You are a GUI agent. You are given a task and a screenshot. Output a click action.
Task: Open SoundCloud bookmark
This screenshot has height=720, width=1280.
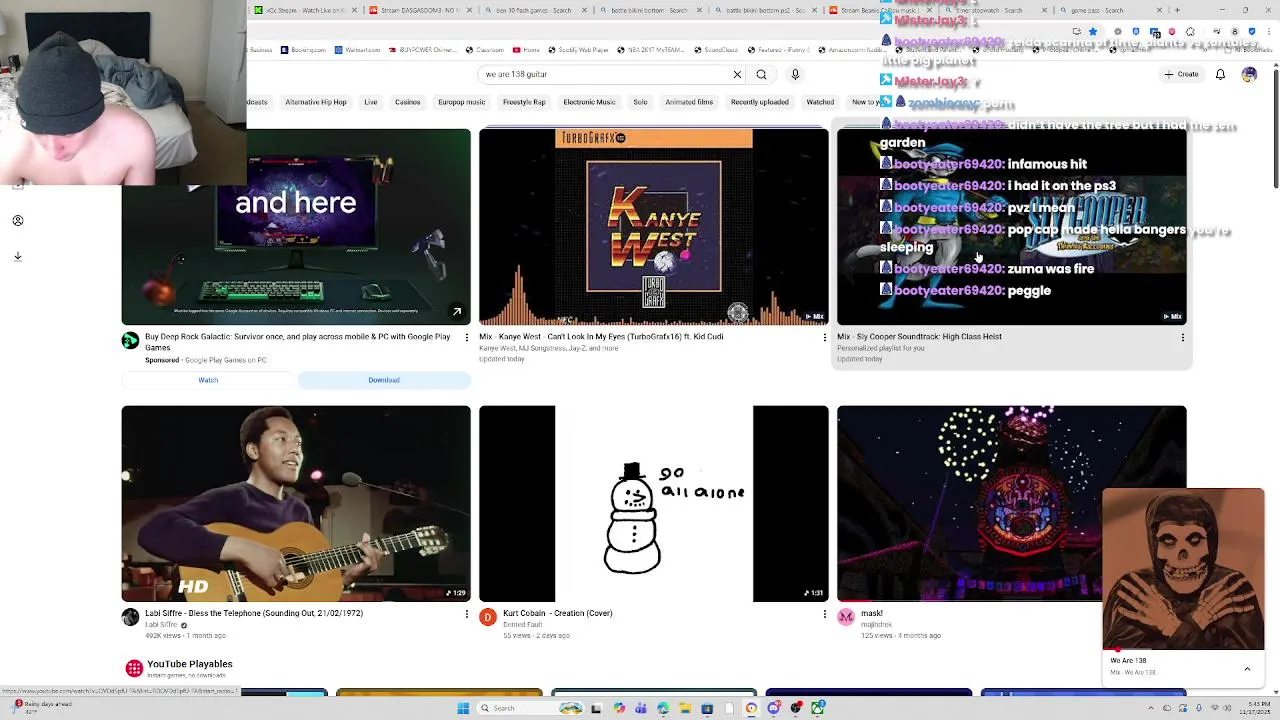pyautogui.click(x=715, y=49)
